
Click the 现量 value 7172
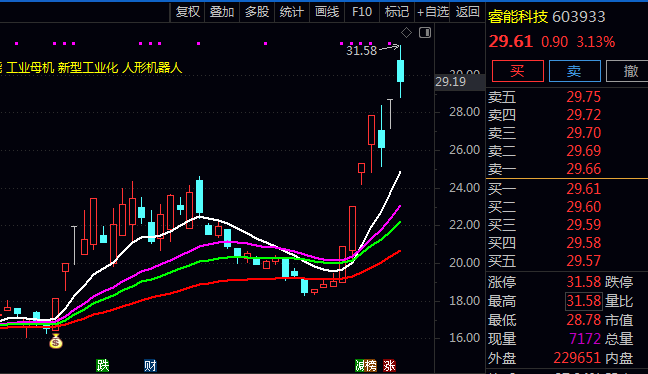pos(585,339)
